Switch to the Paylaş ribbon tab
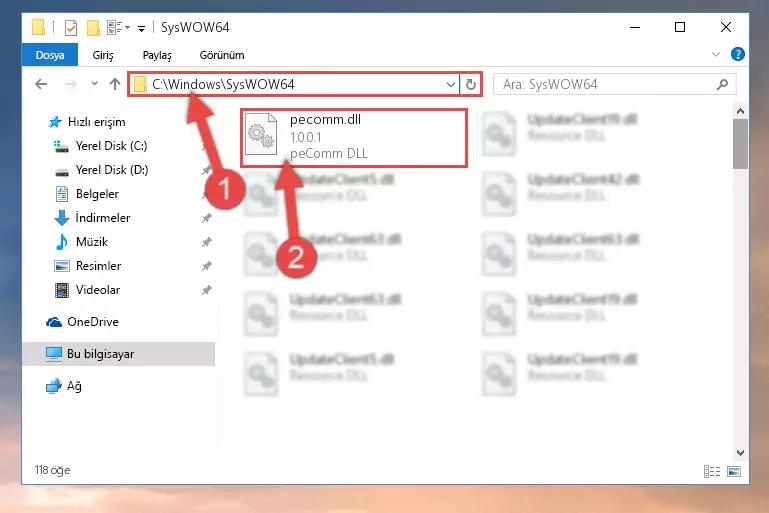The image size is (769, 513). [157, 55]
